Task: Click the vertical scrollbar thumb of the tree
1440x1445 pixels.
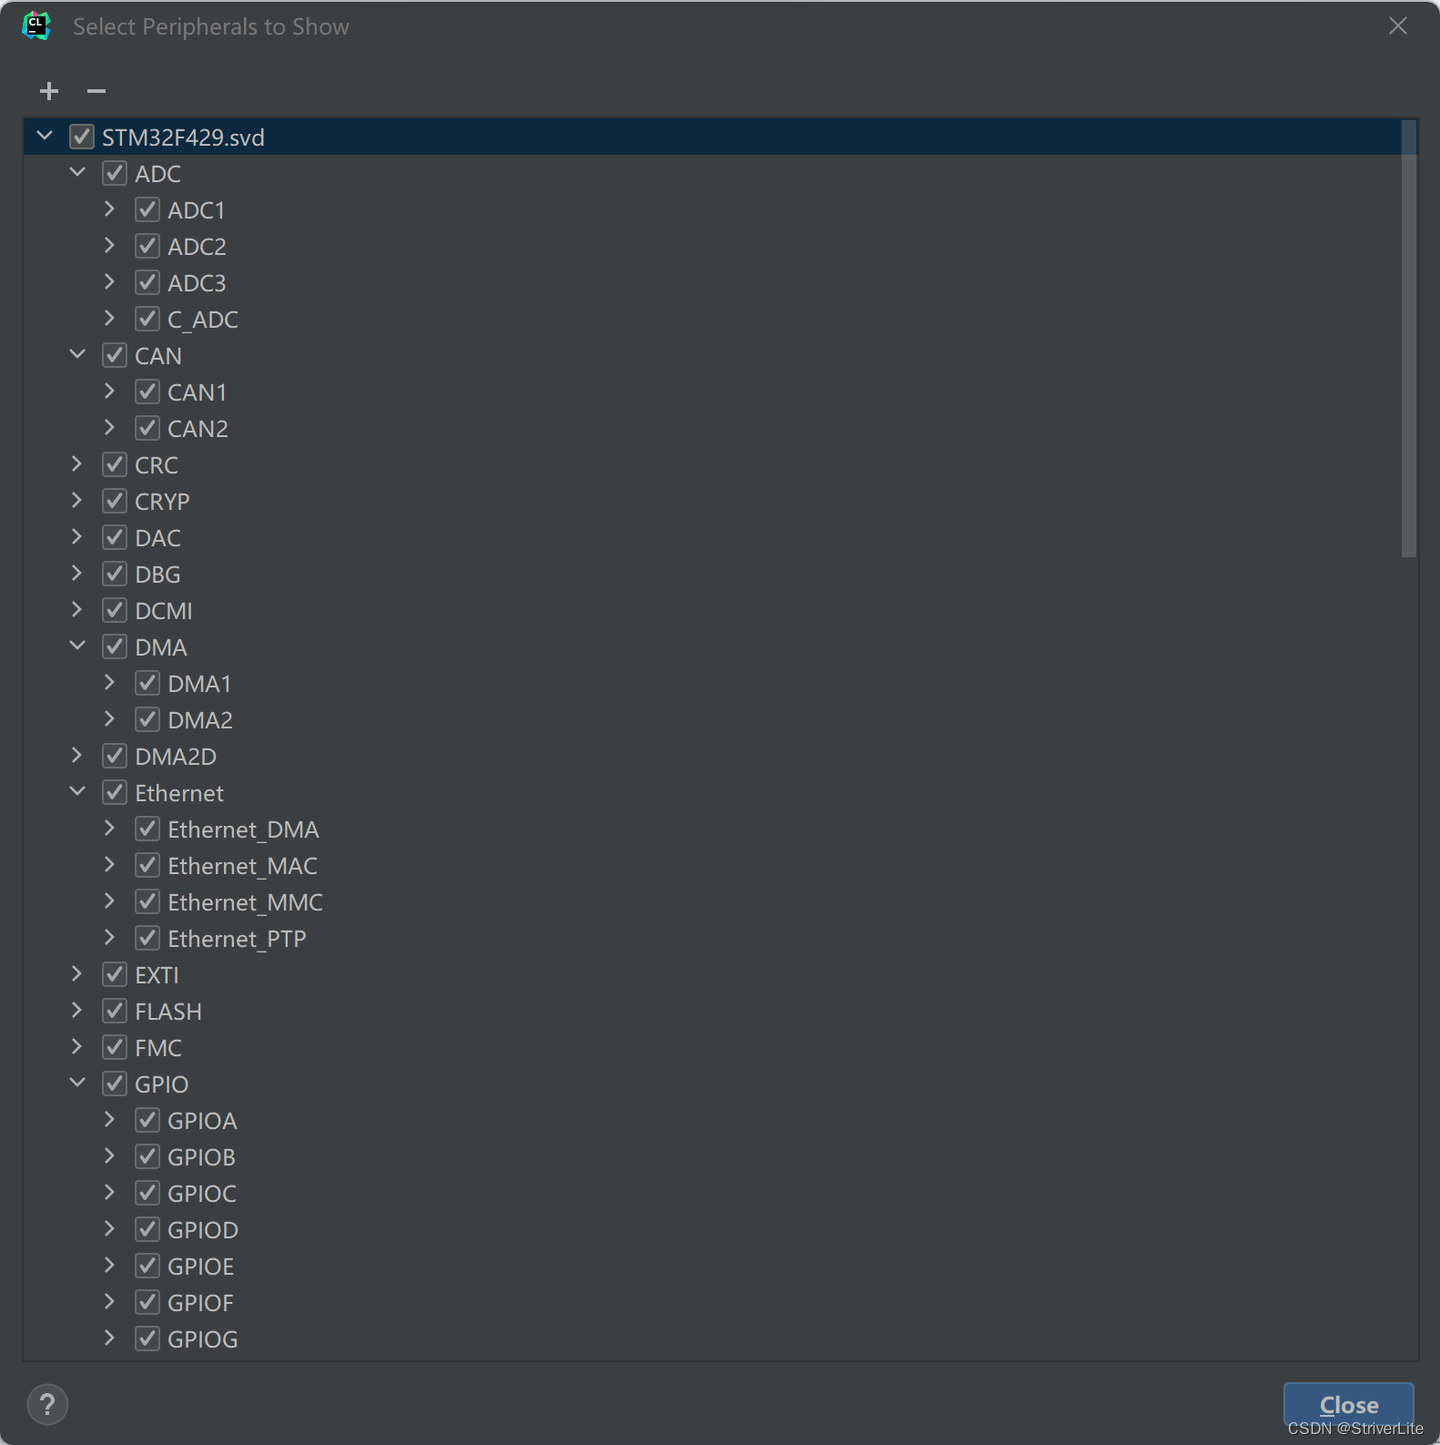Action: pos(1409,339)
